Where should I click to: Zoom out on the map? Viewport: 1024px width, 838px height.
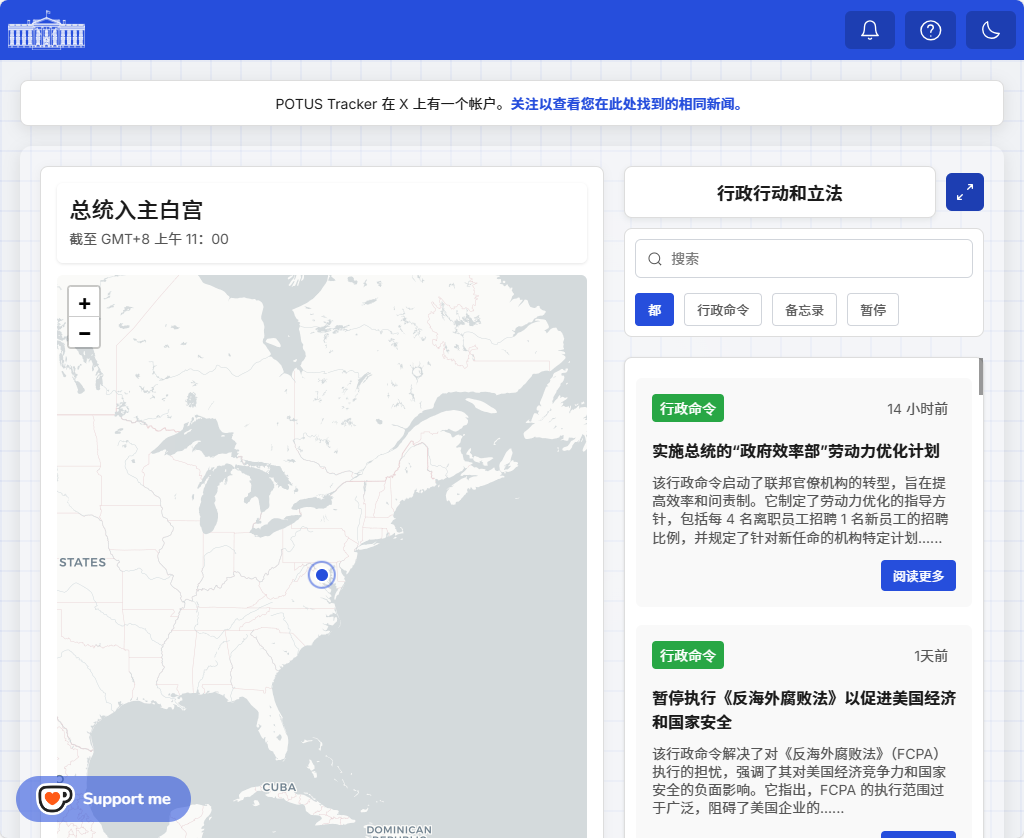[84, 333]
